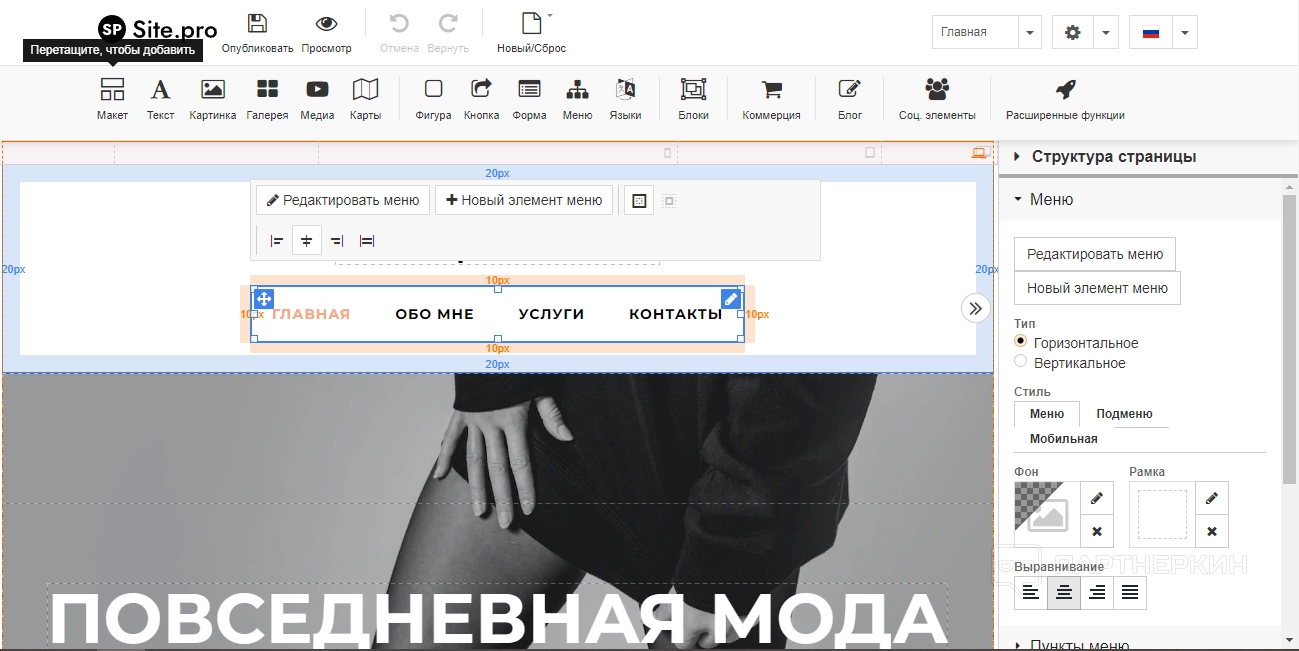The height and width of the screenshot is (651, 1299).
Task: Select Горизонтальное menu type
Action: coord(1021,342)
